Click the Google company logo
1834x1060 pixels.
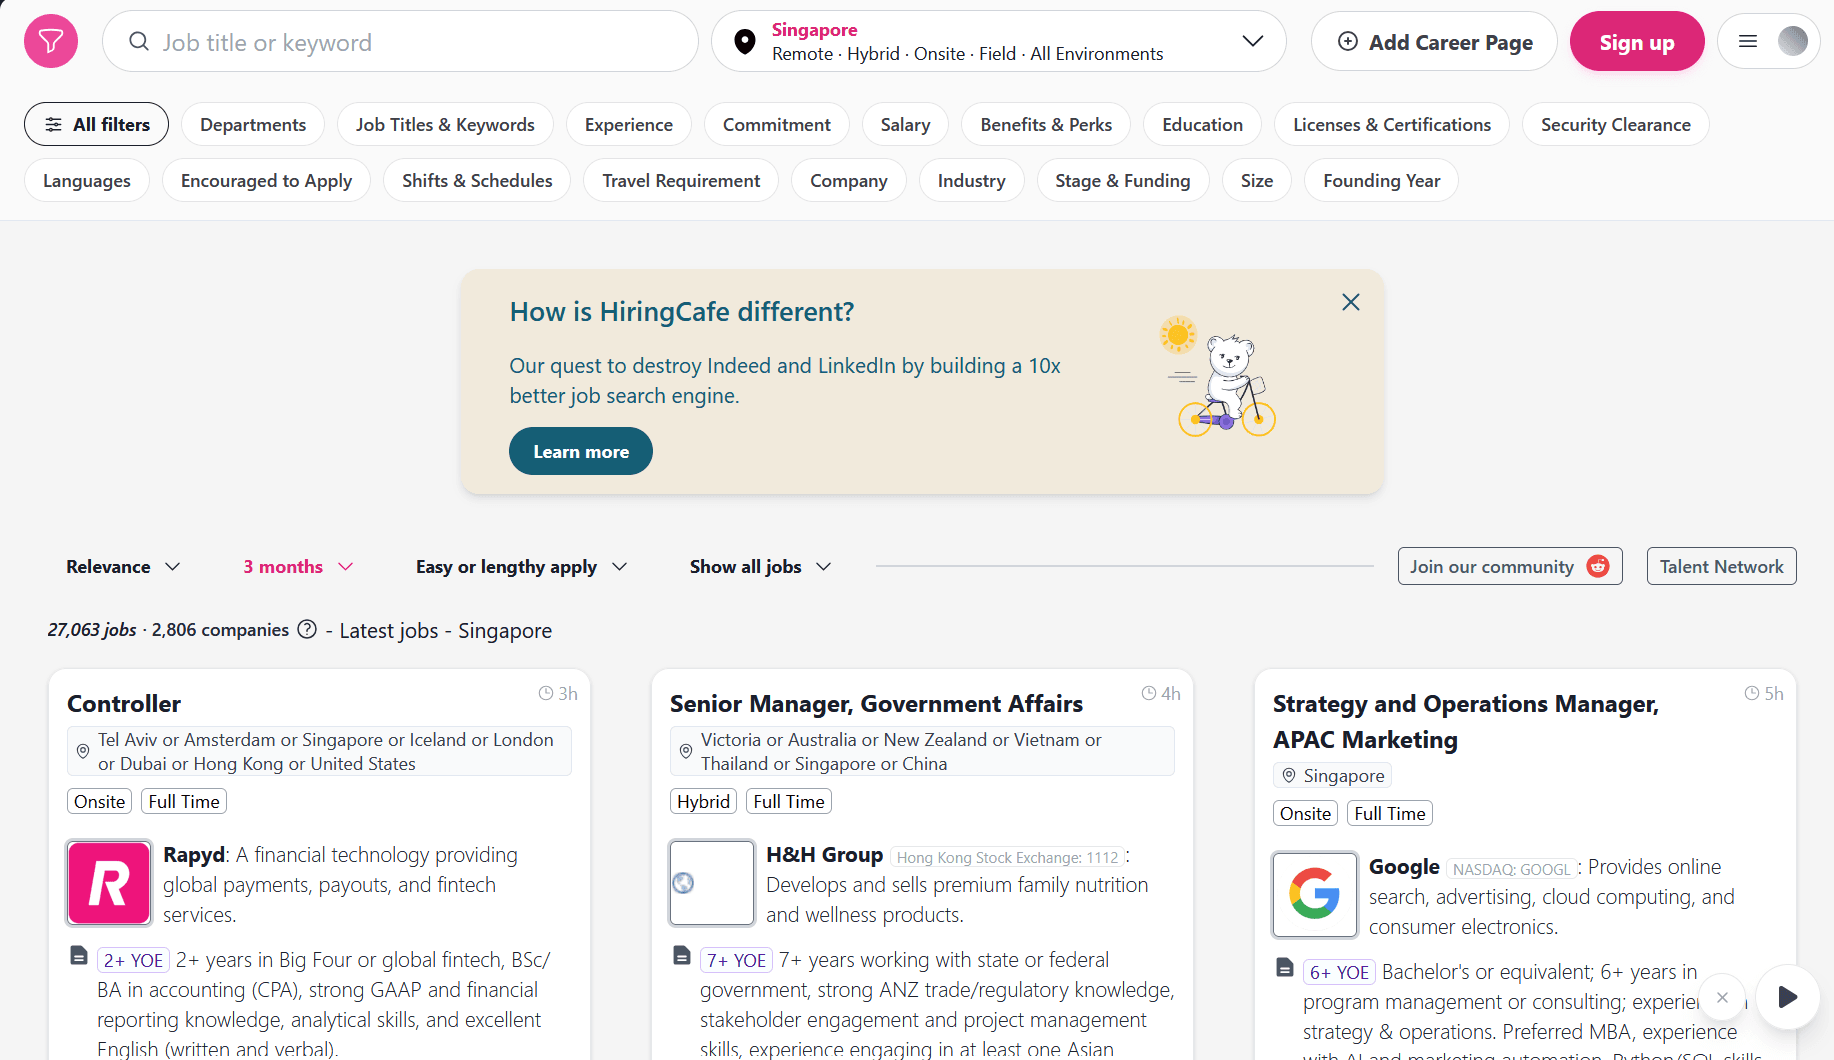click(1315, 895)
